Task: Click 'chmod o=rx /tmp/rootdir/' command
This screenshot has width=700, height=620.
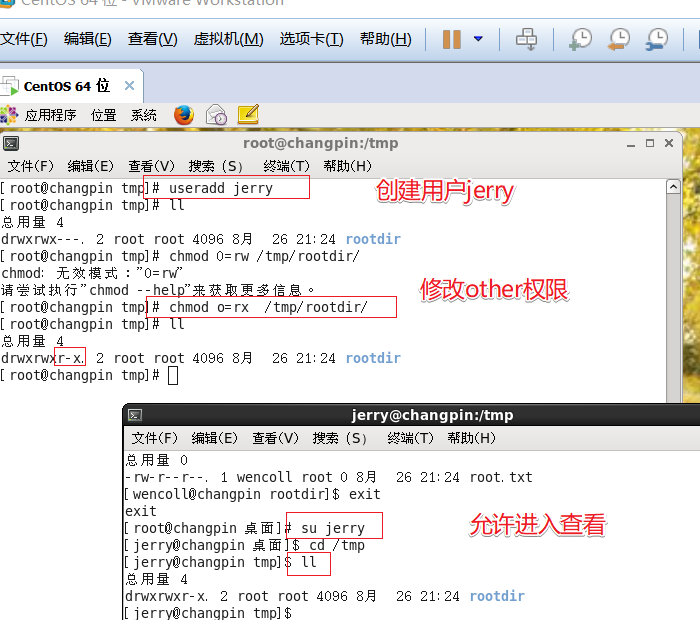Action: [268, 307]
